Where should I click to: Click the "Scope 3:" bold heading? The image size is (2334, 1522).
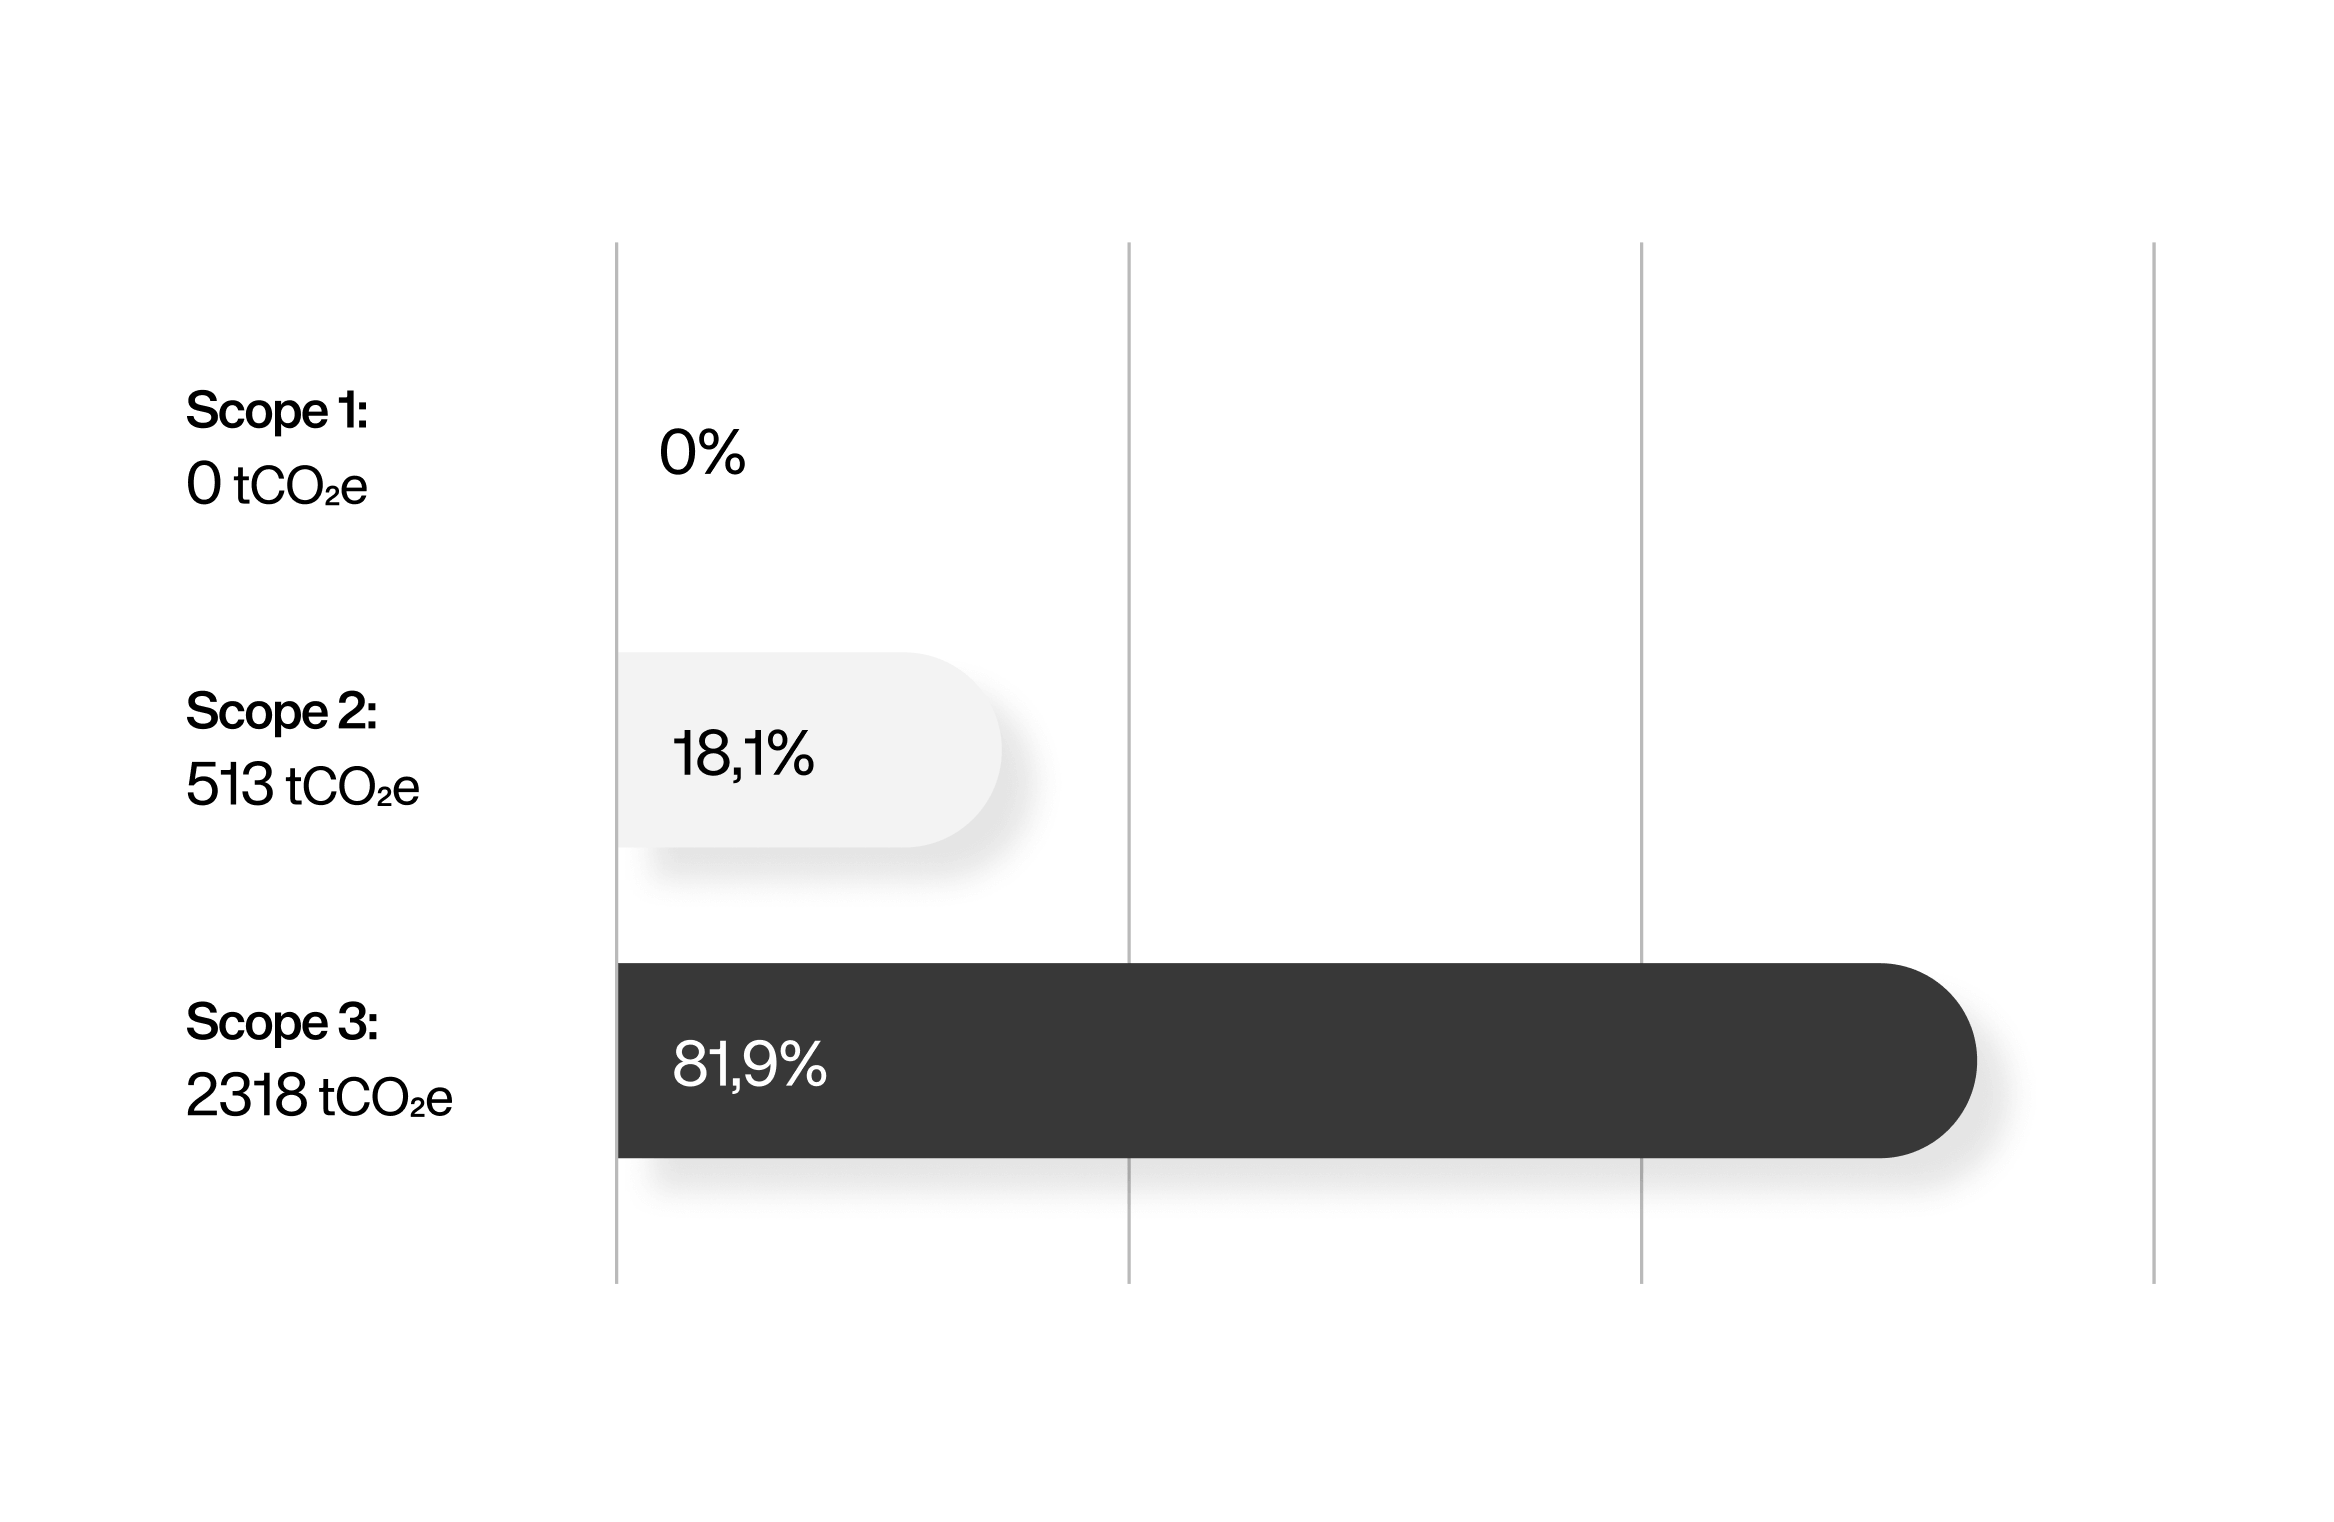(x=282, y=1023)
